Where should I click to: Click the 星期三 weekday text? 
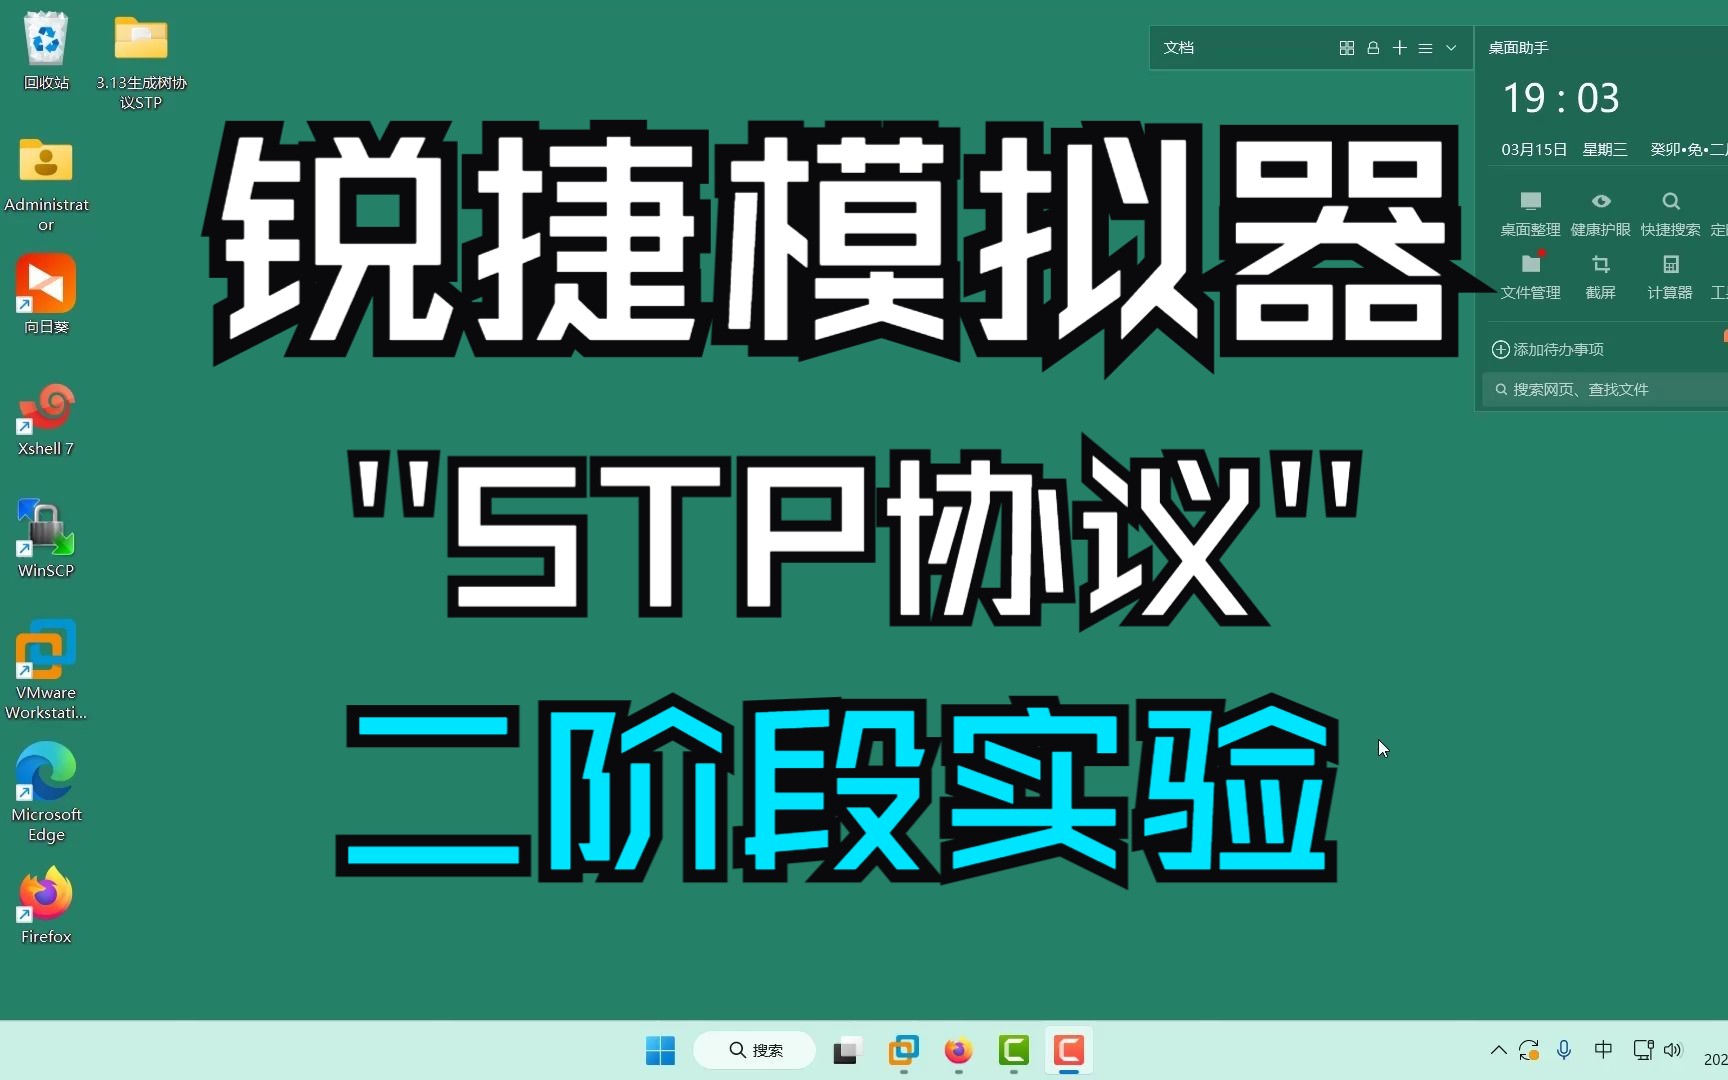(1605, 150)
